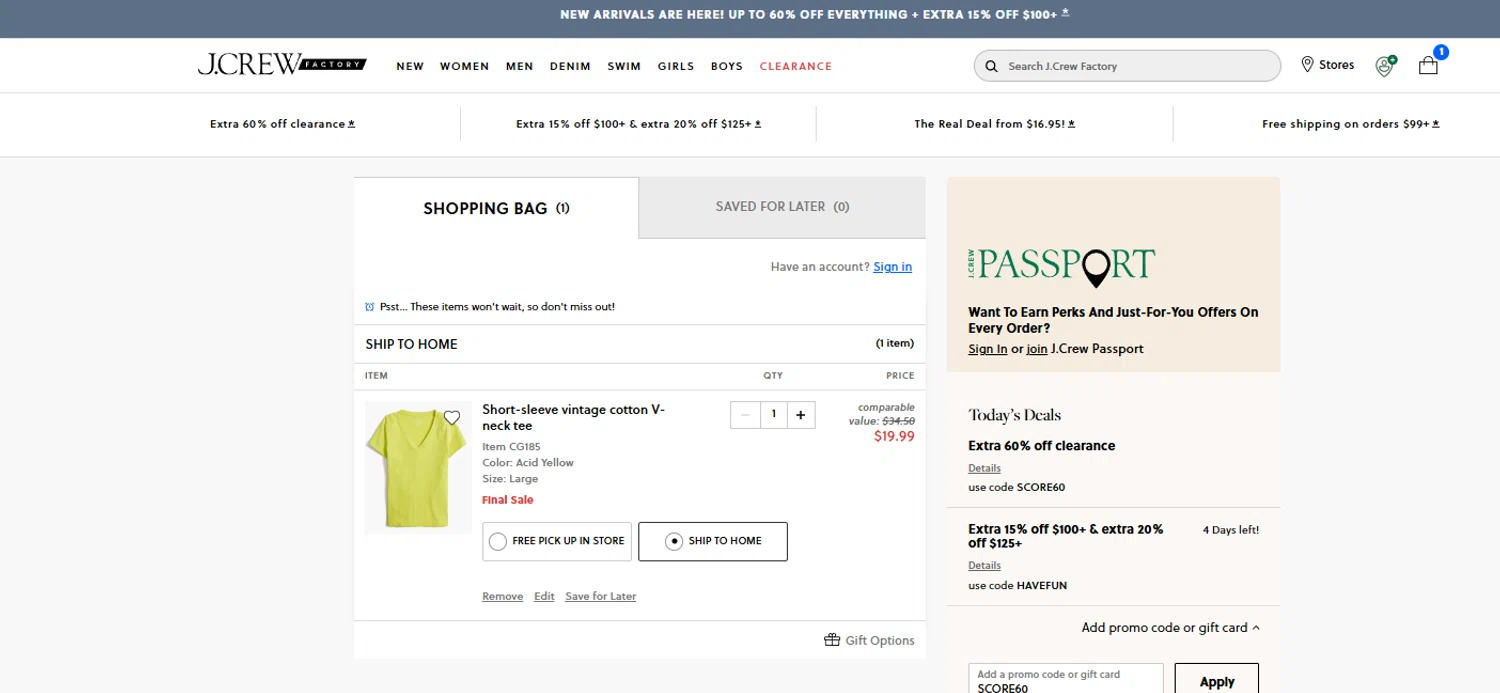Click '4 Days left!' text
This screenshot has width=1500, height=693.
[1230, 530]
